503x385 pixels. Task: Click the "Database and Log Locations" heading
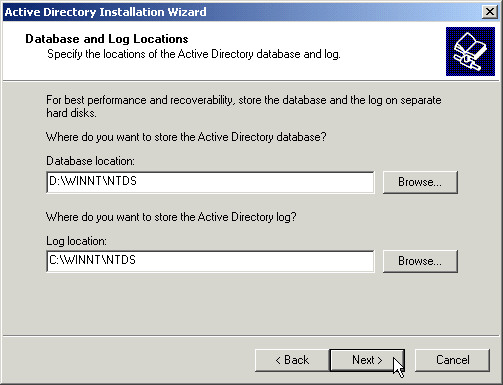click(x=107, y=39)
